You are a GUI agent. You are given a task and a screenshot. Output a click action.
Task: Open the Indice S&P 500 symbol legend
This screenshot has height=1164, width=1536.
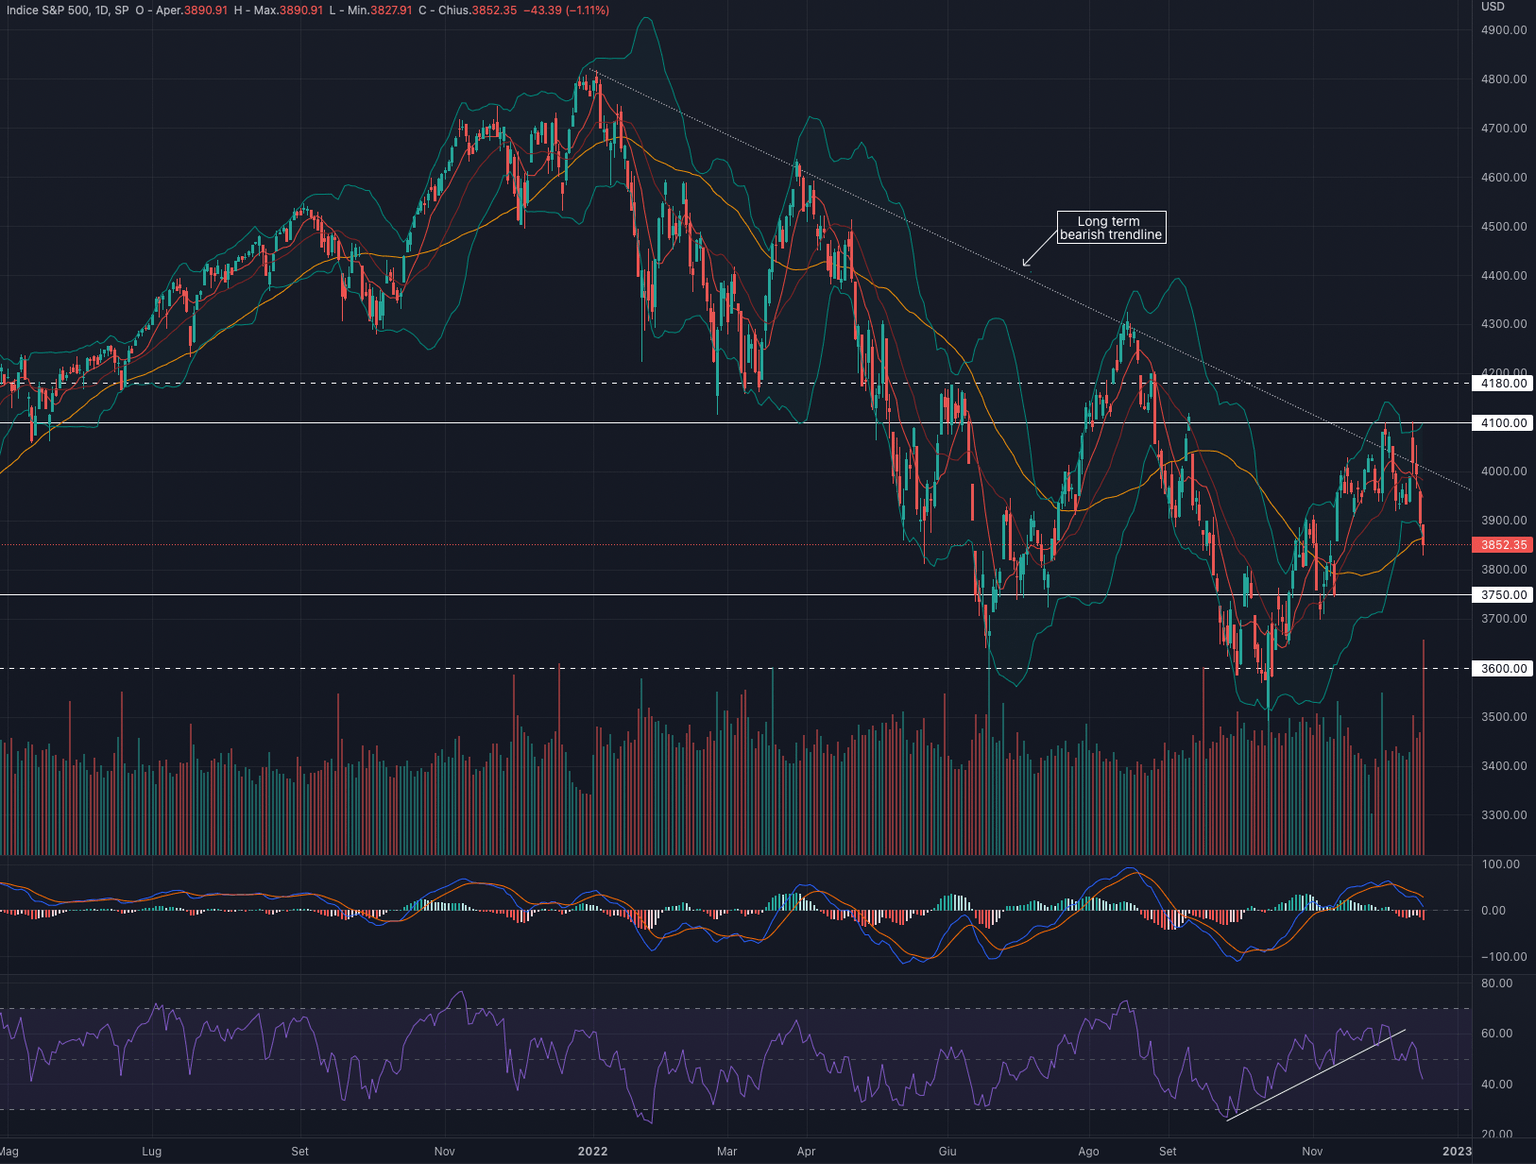(x=45, y=11)
